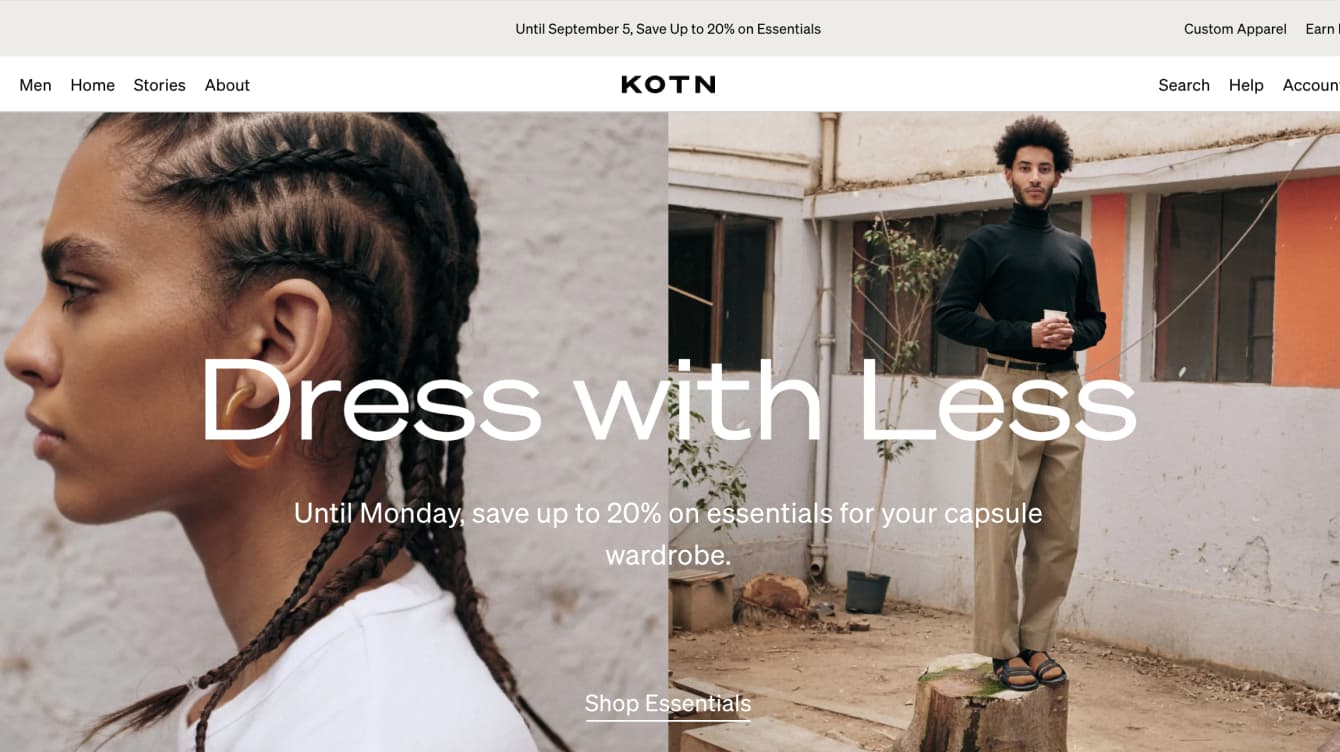Select the braided-hair woman hero photo

click(x=334, y=432)
